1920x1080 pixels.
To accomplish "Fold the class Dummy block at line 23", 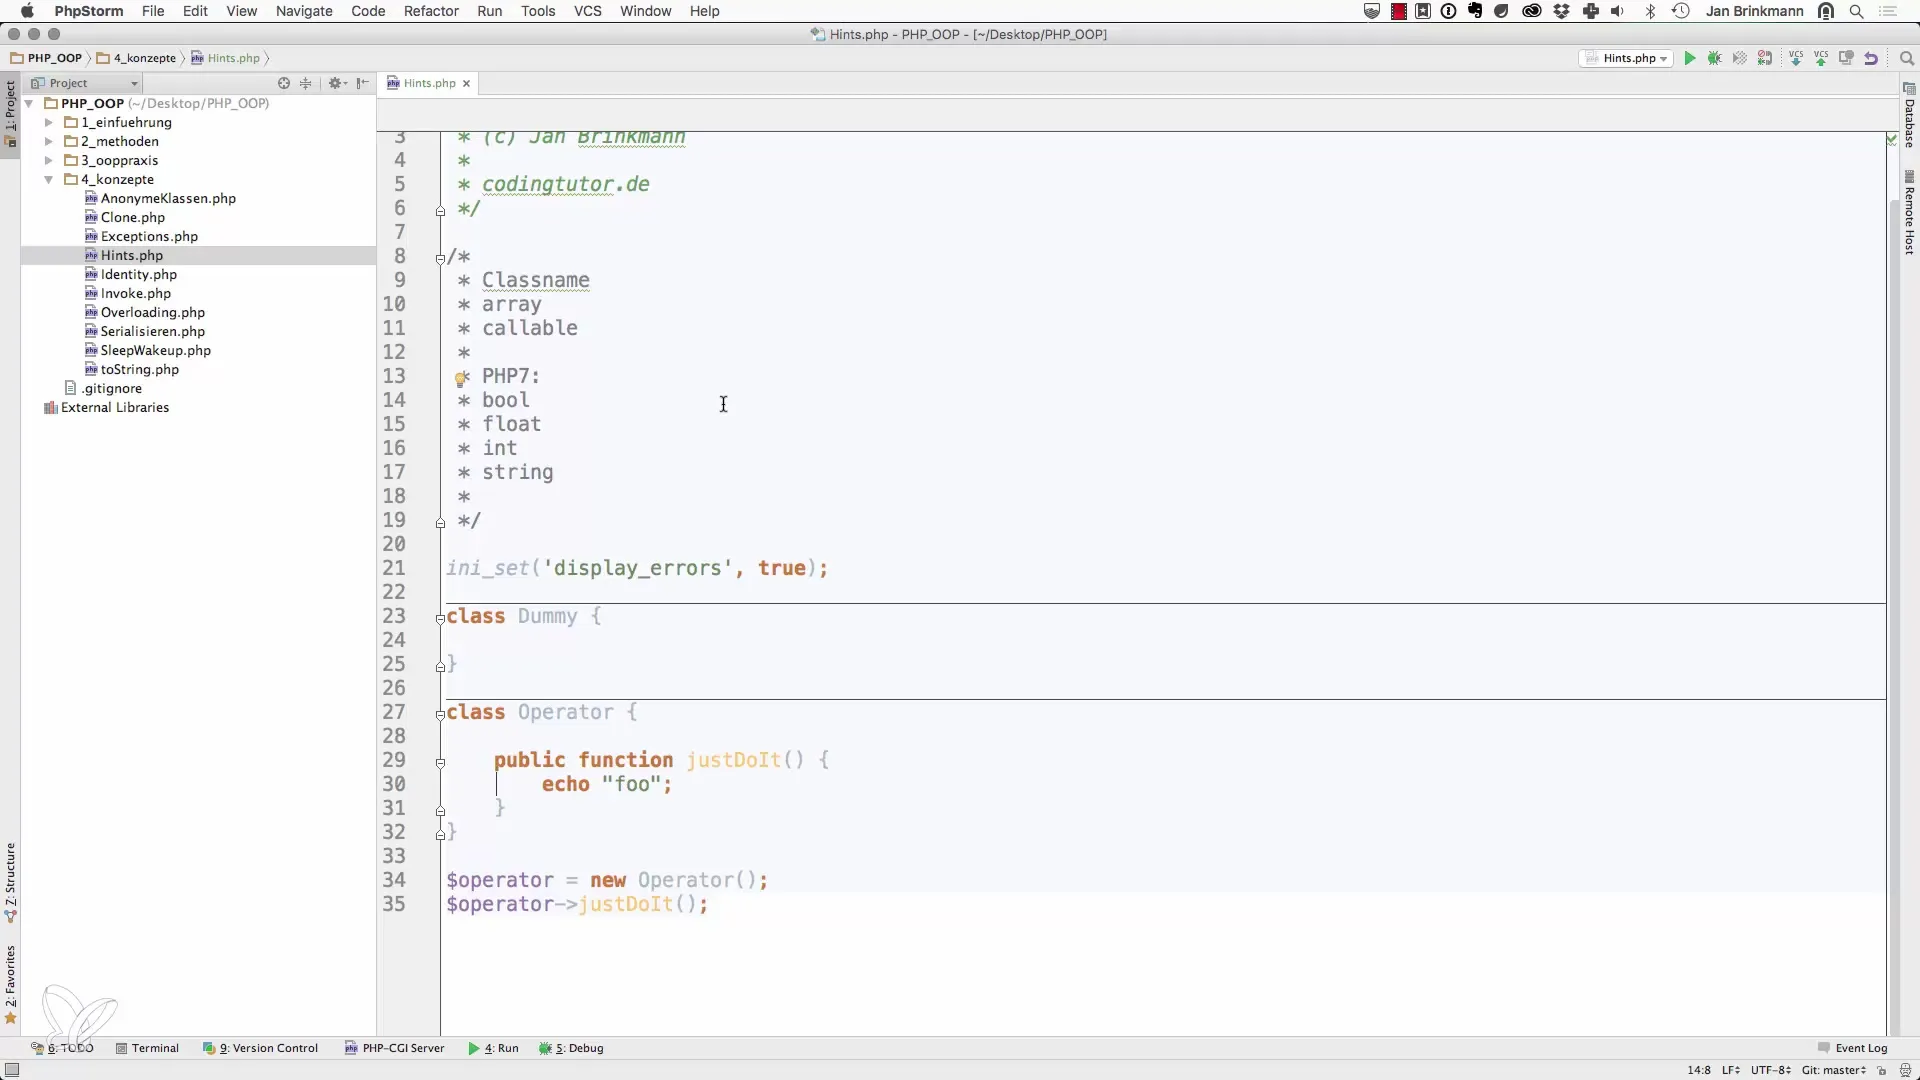I will (x=440, y=618).
